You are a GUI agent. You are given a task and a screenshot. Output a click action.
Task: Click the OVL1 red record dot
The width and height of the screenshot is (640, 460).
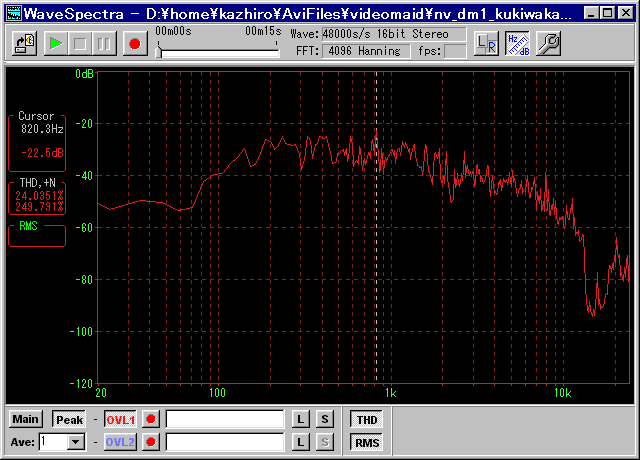pyautogui.click(x=151, y=419)
